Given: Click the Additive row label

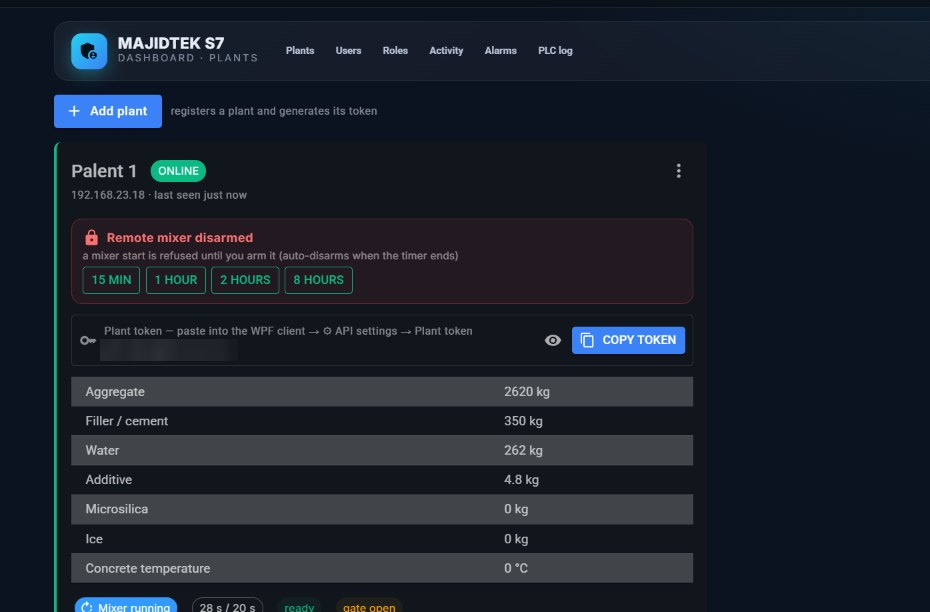Looking at the screenshot, I should click(109, 480).
